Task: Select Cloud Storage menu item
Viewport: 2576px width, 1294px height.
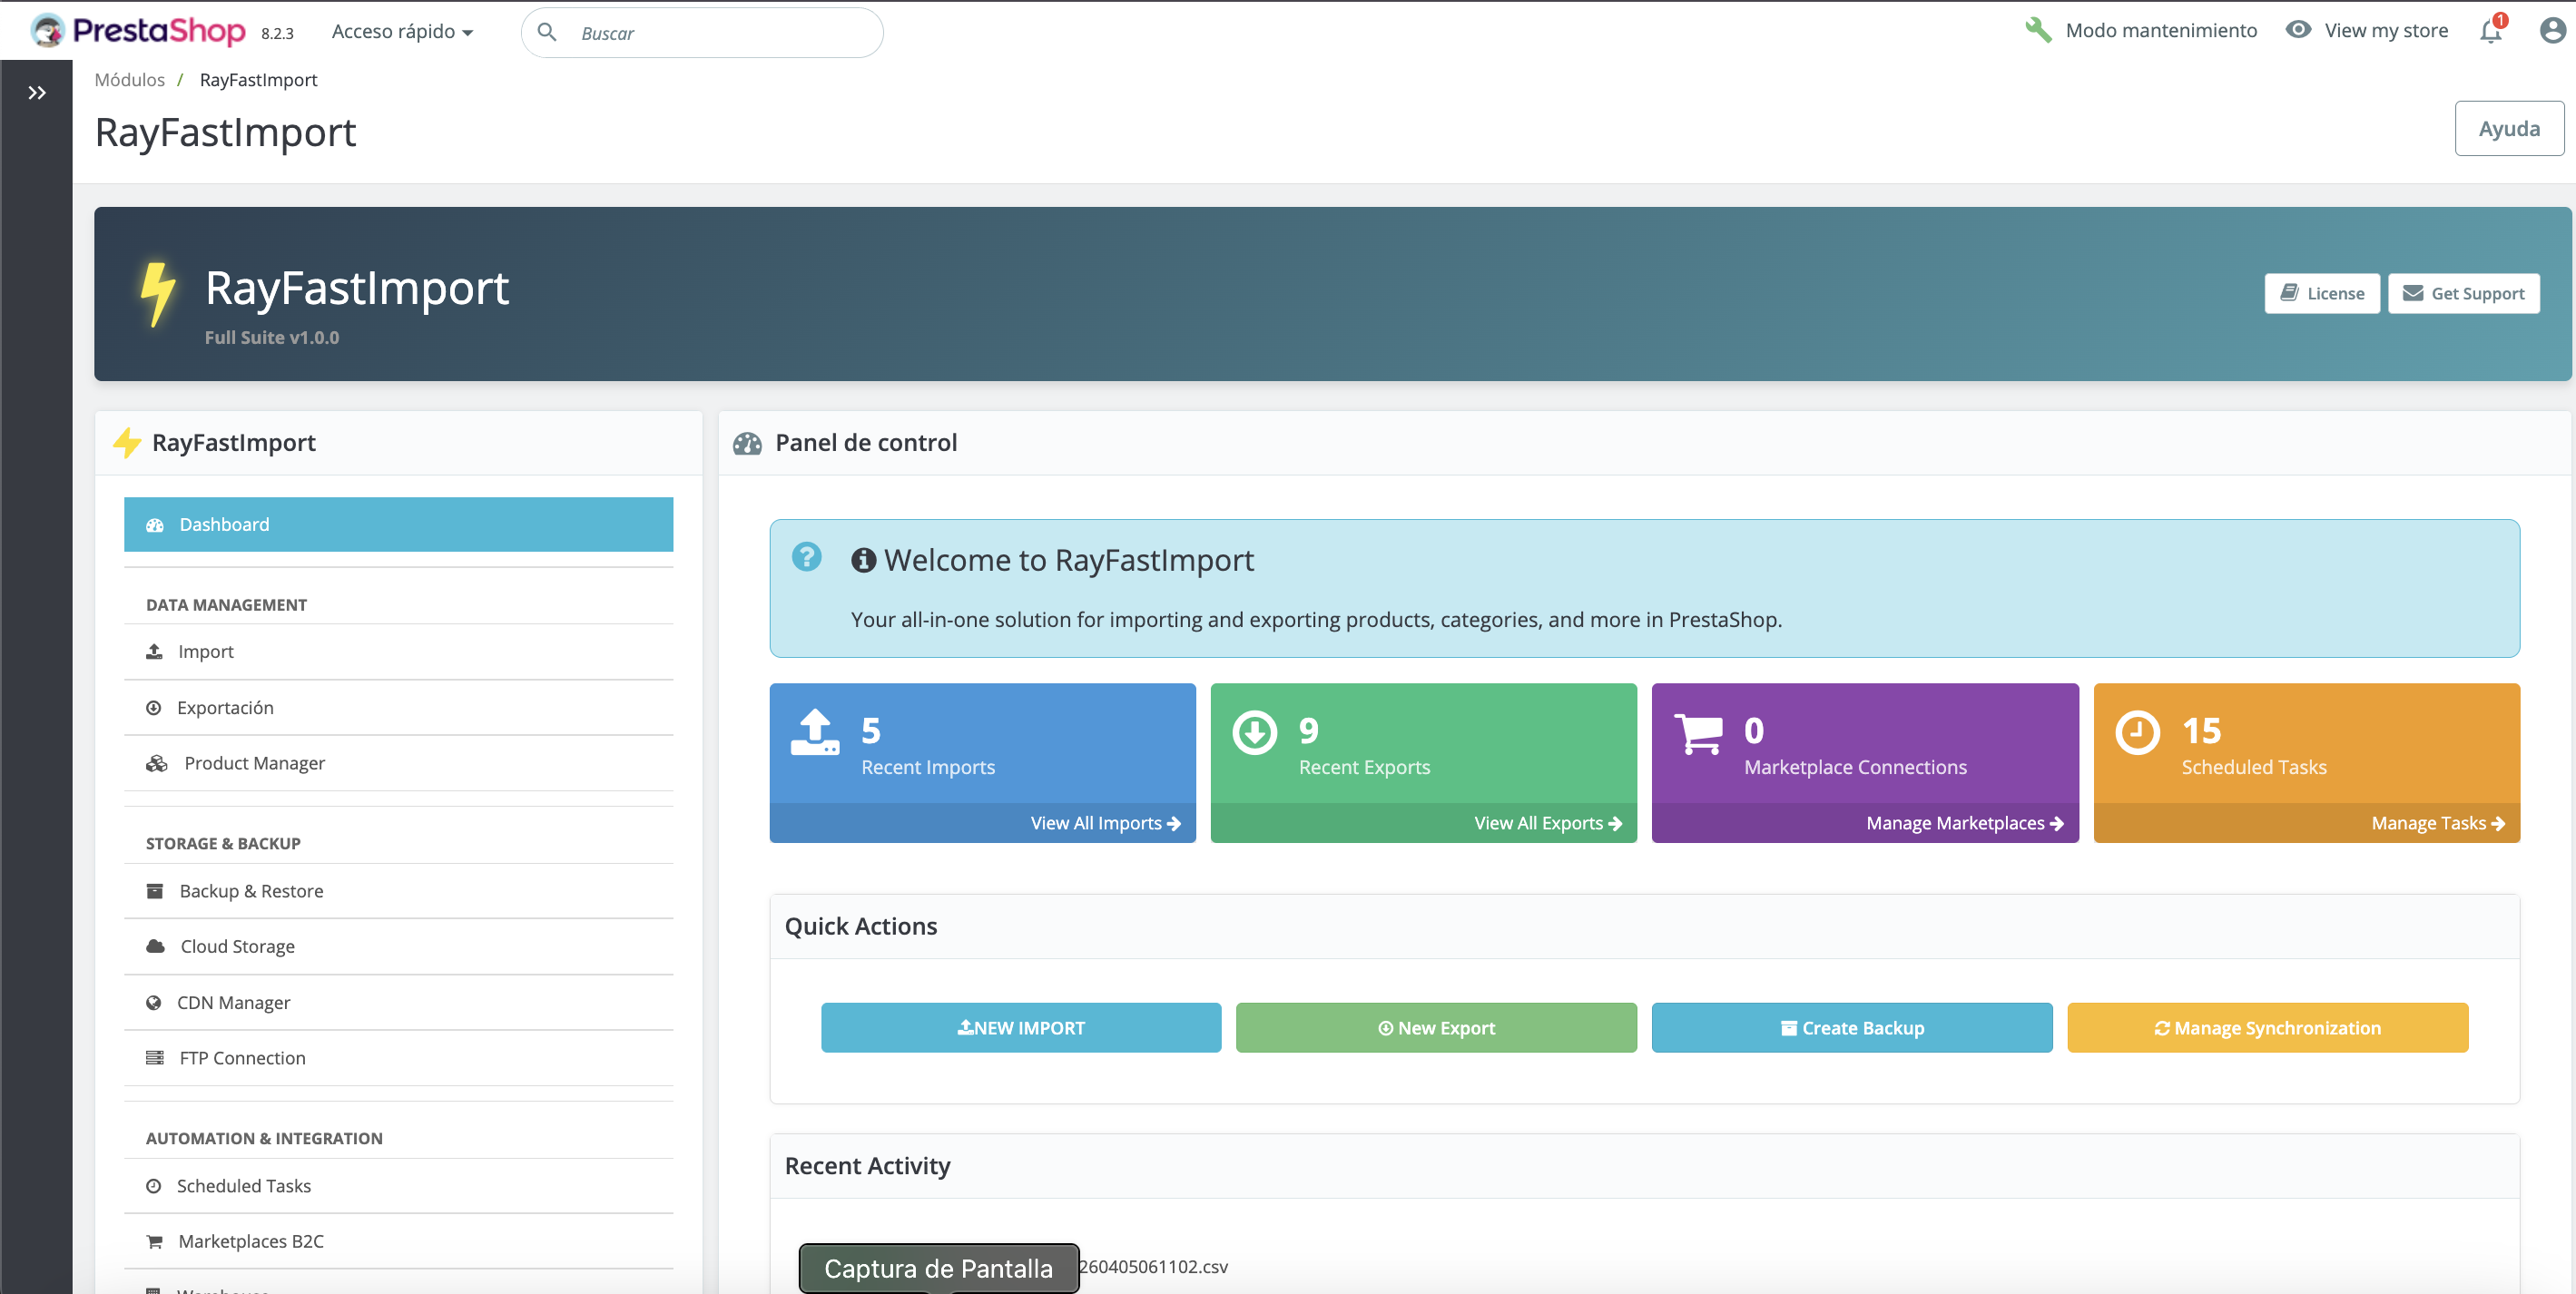Action: pos(237,946)
